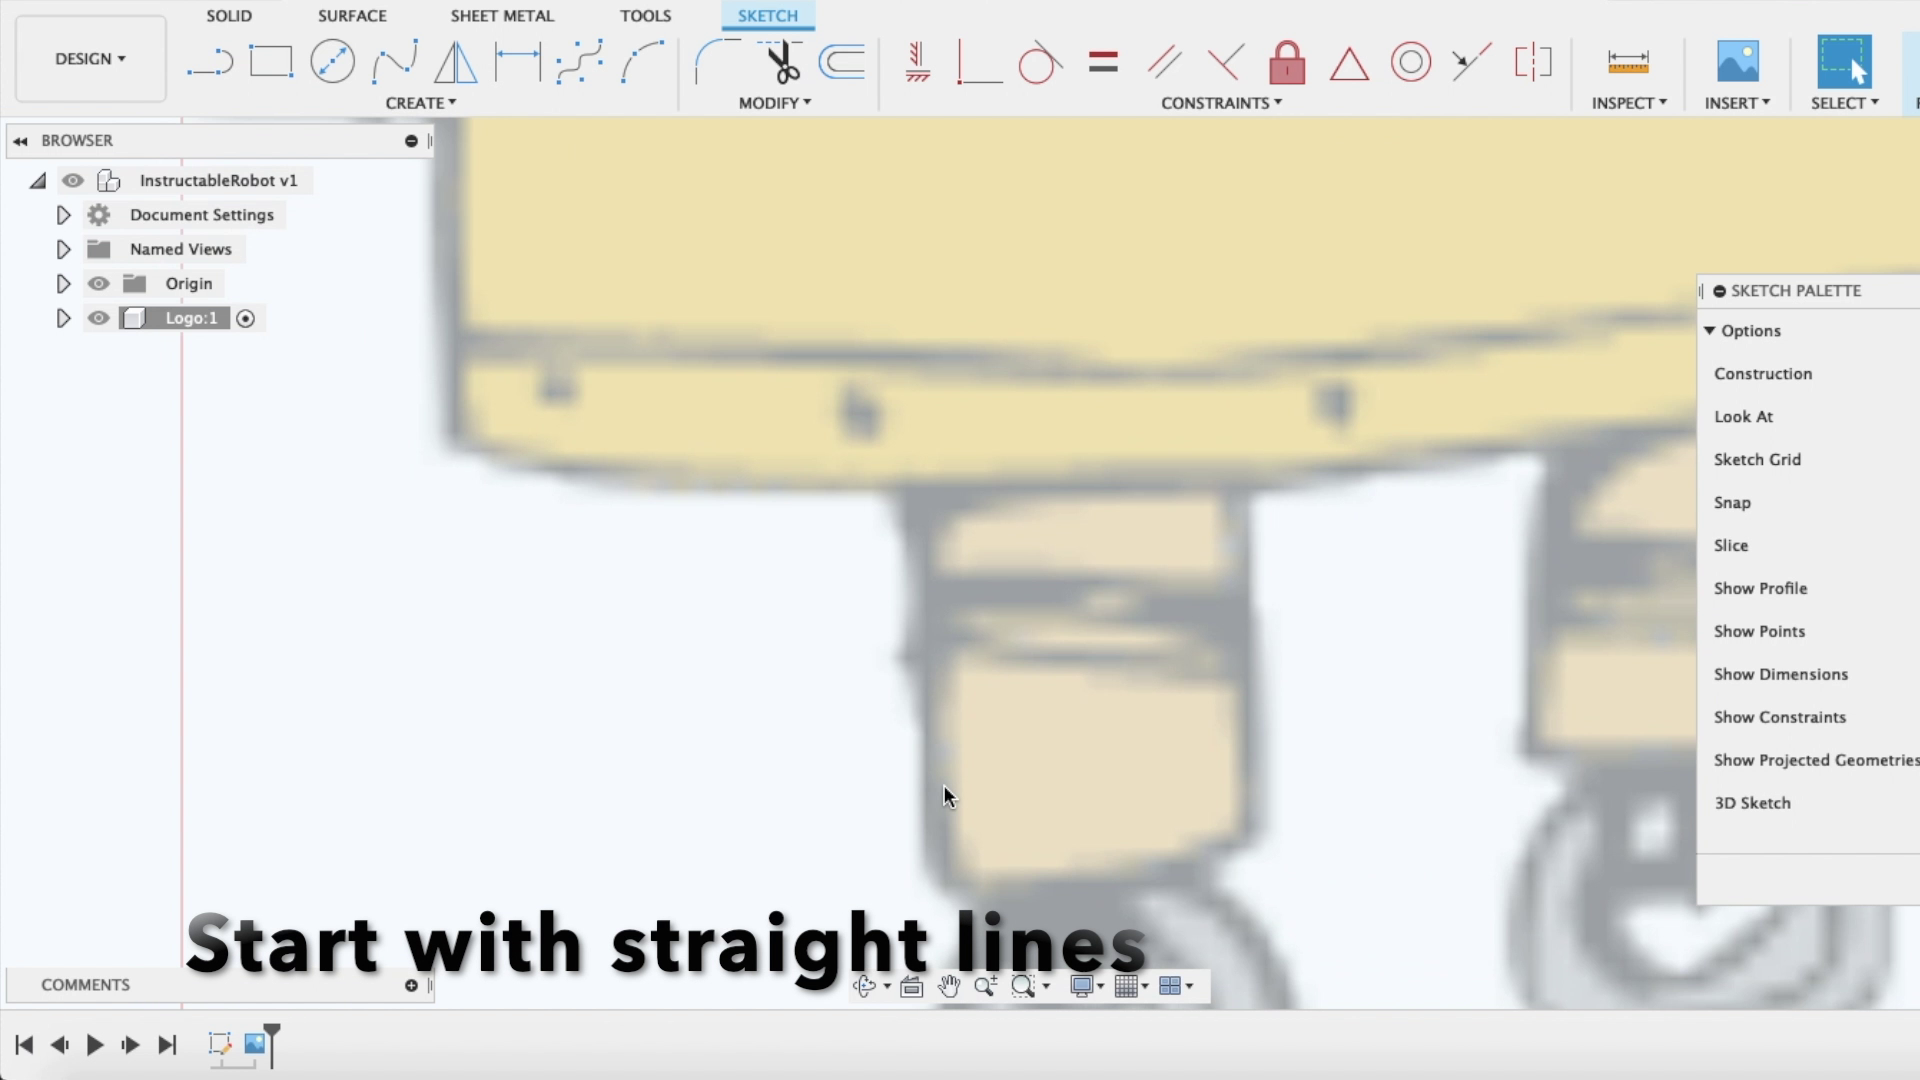Collapse the Options section in Sketch Palette

[x=1710, y=331]
